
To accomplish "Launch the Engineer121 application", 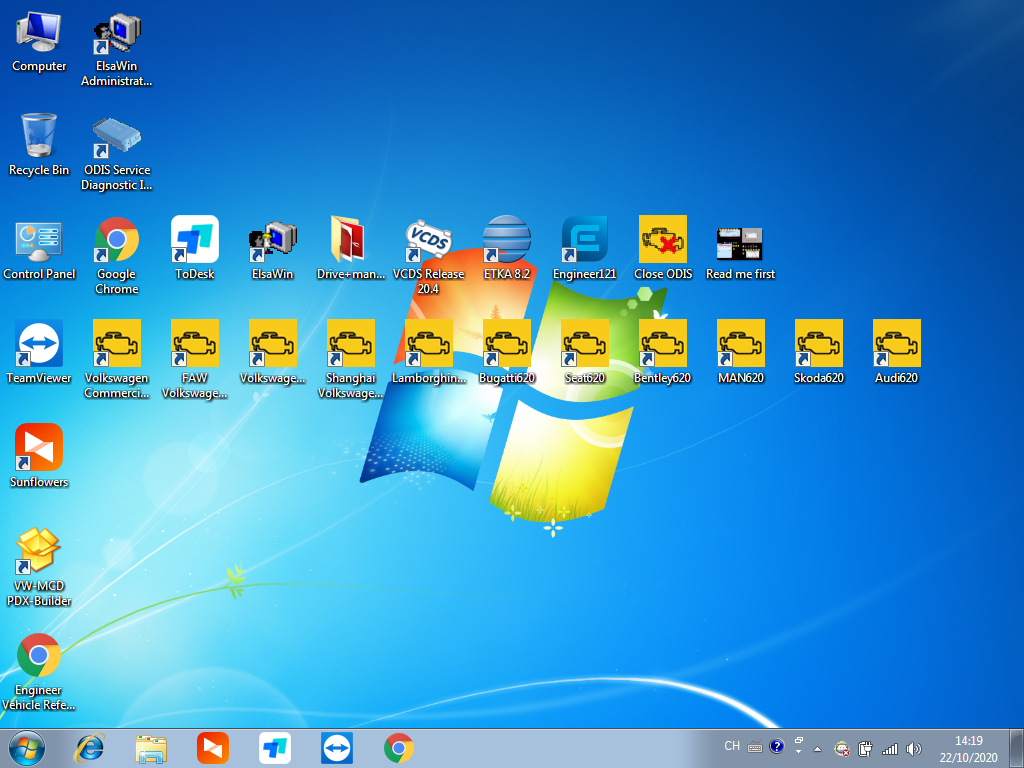I will click(x=584, y=240).
